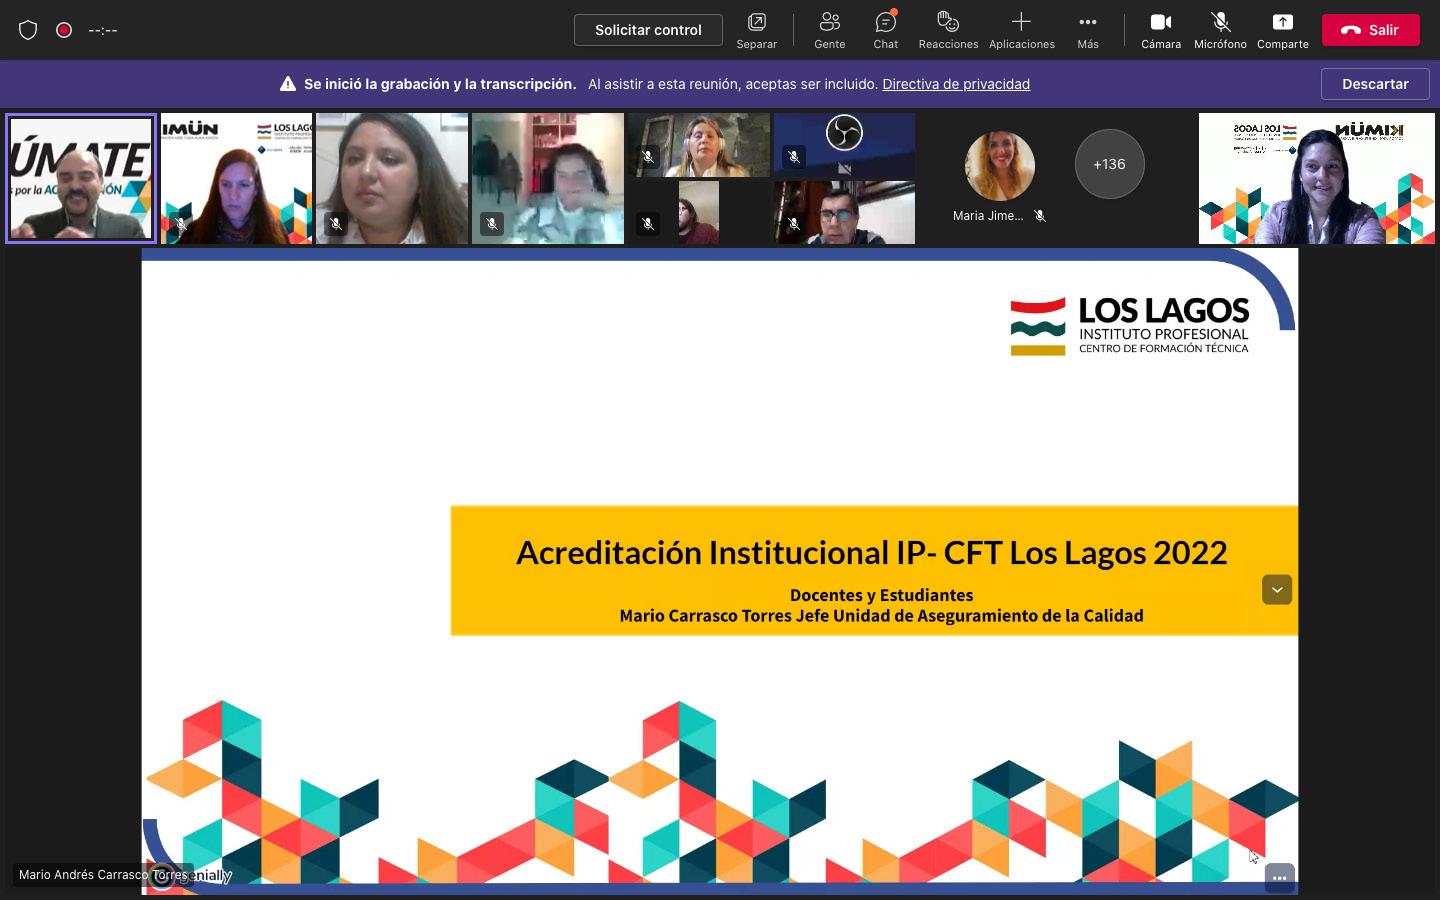This screenshot has height=900, width=1440.
Task: Open the Más options menu
Action: click(x=1088, y=31)
